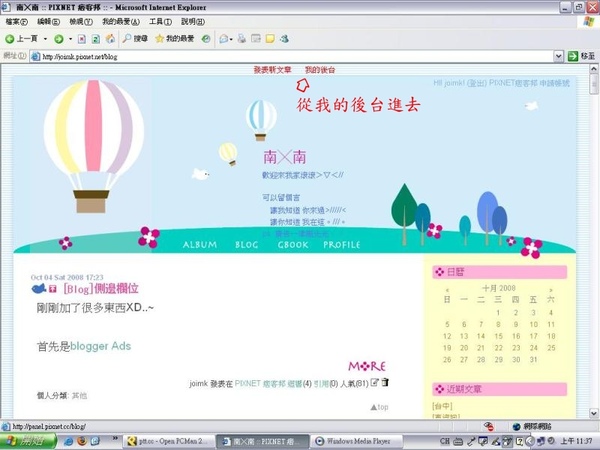Open the GBOOK navigation tab
The height and width of the screenshot is (450, 600).
(293, 245)
